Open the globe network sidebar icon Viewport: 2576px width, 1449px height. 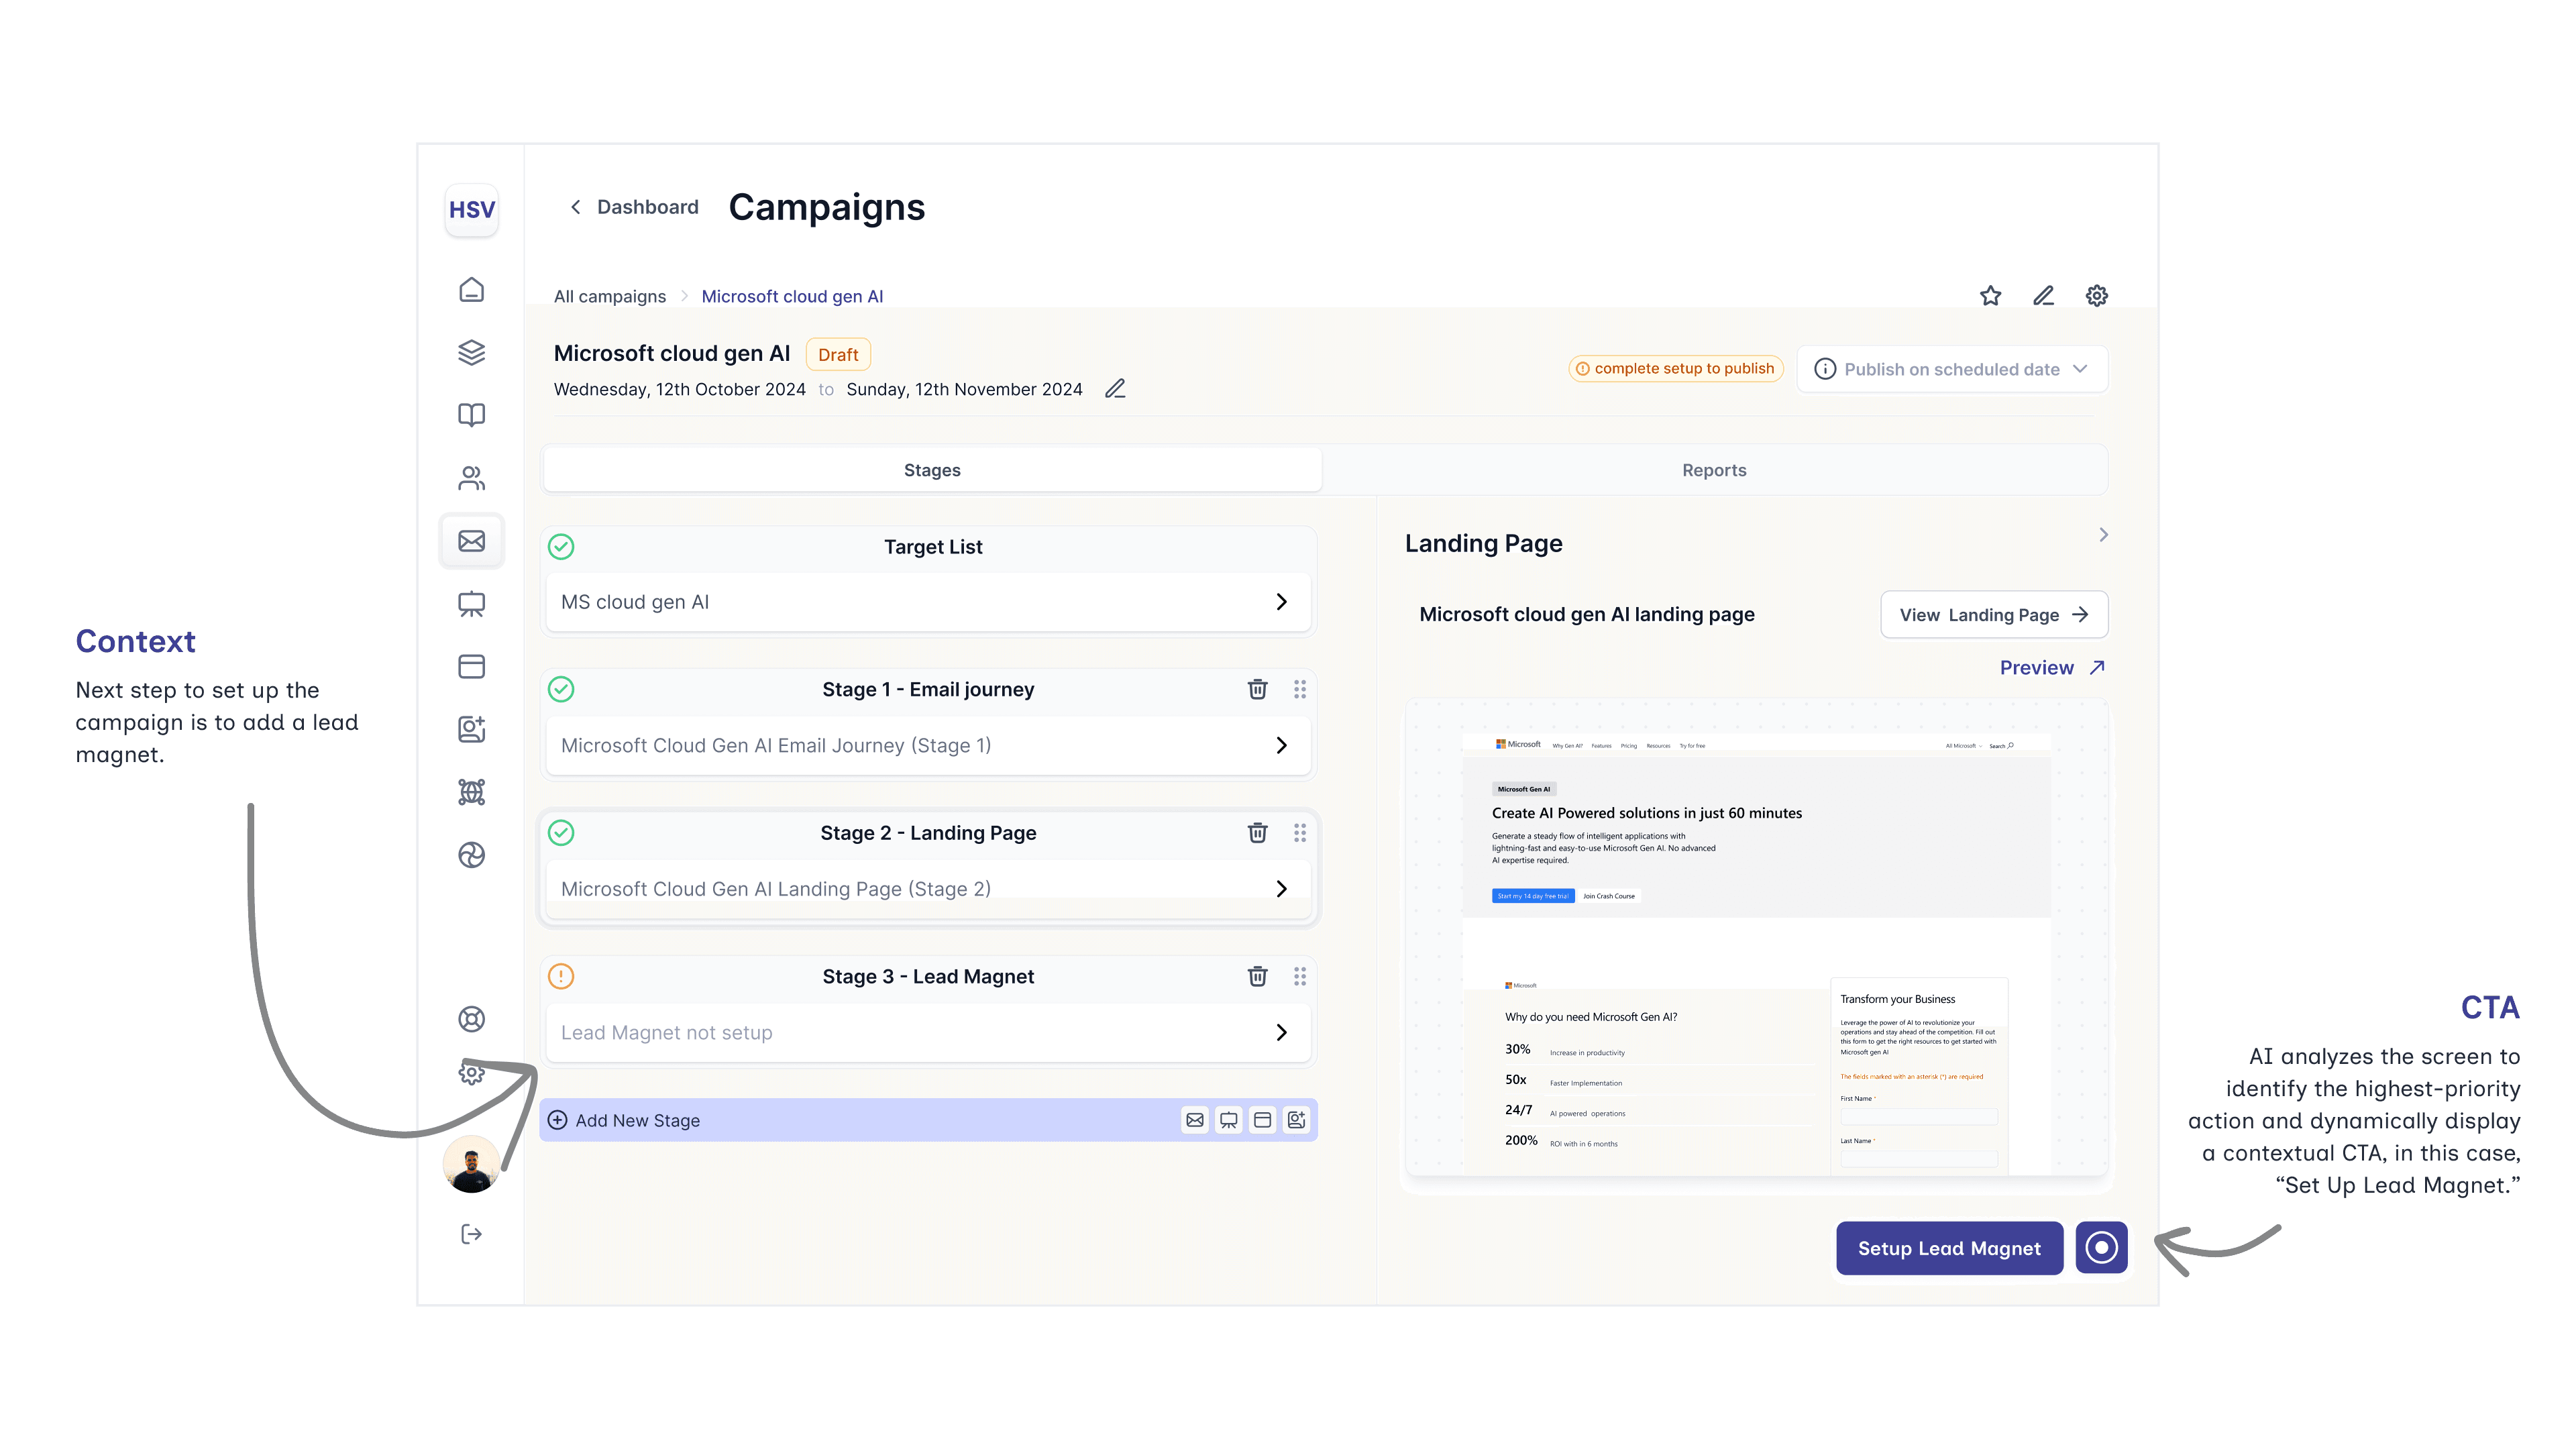pos(471,792)
